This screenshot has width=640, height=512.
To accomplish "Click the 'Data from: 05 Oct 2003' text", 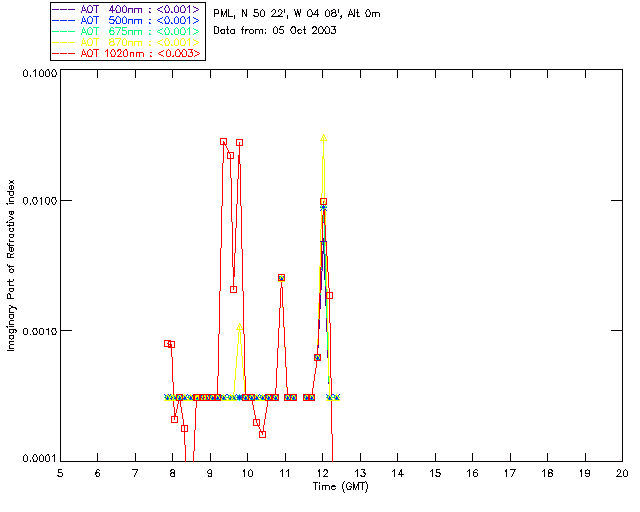I will tap(275, 30).
